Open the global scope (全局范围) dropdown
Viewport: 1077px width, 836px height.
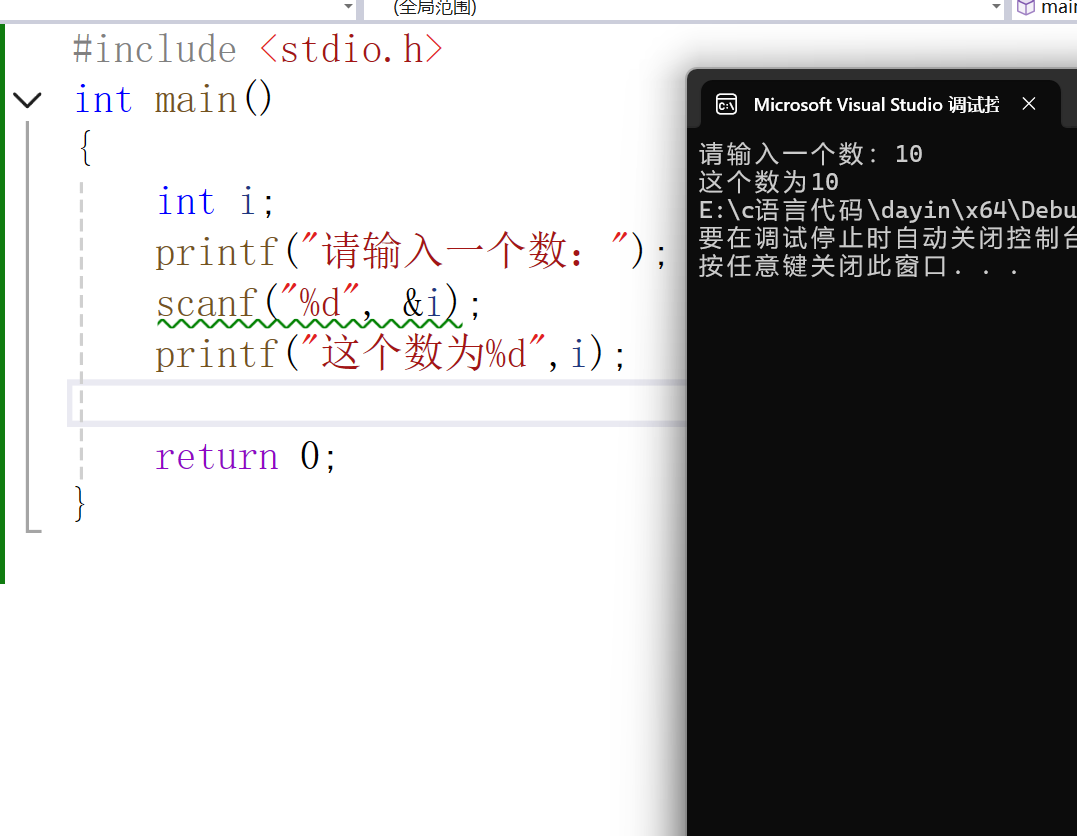pyautogui.click(x=684, y=8)
